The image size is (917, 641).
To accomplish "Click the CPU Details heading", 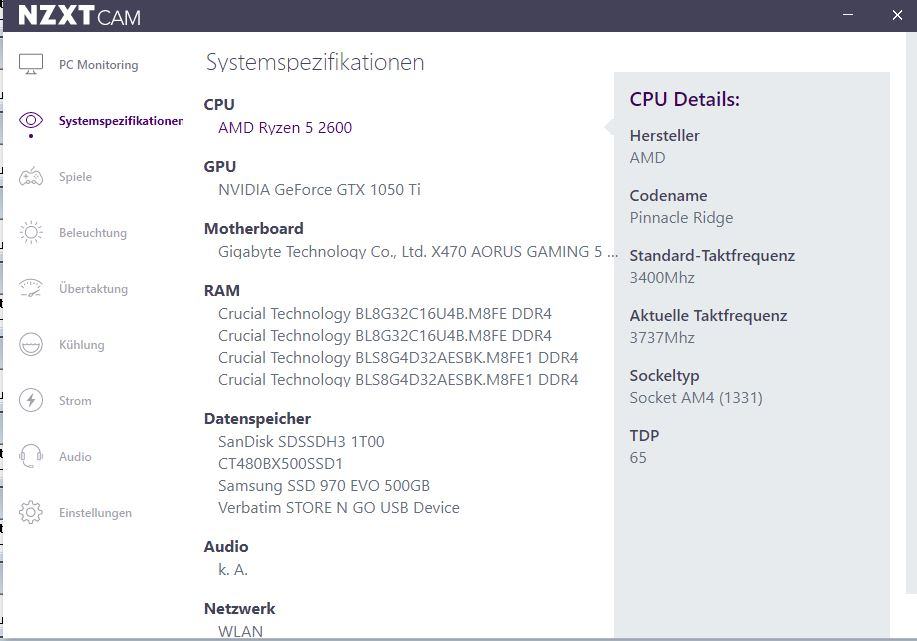I will pos(685,99).
